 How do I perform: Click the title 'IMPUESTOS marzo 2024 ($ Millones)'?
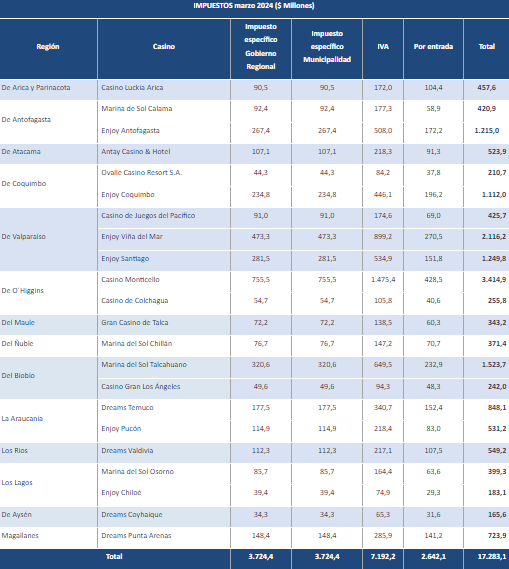coord(254,5)
